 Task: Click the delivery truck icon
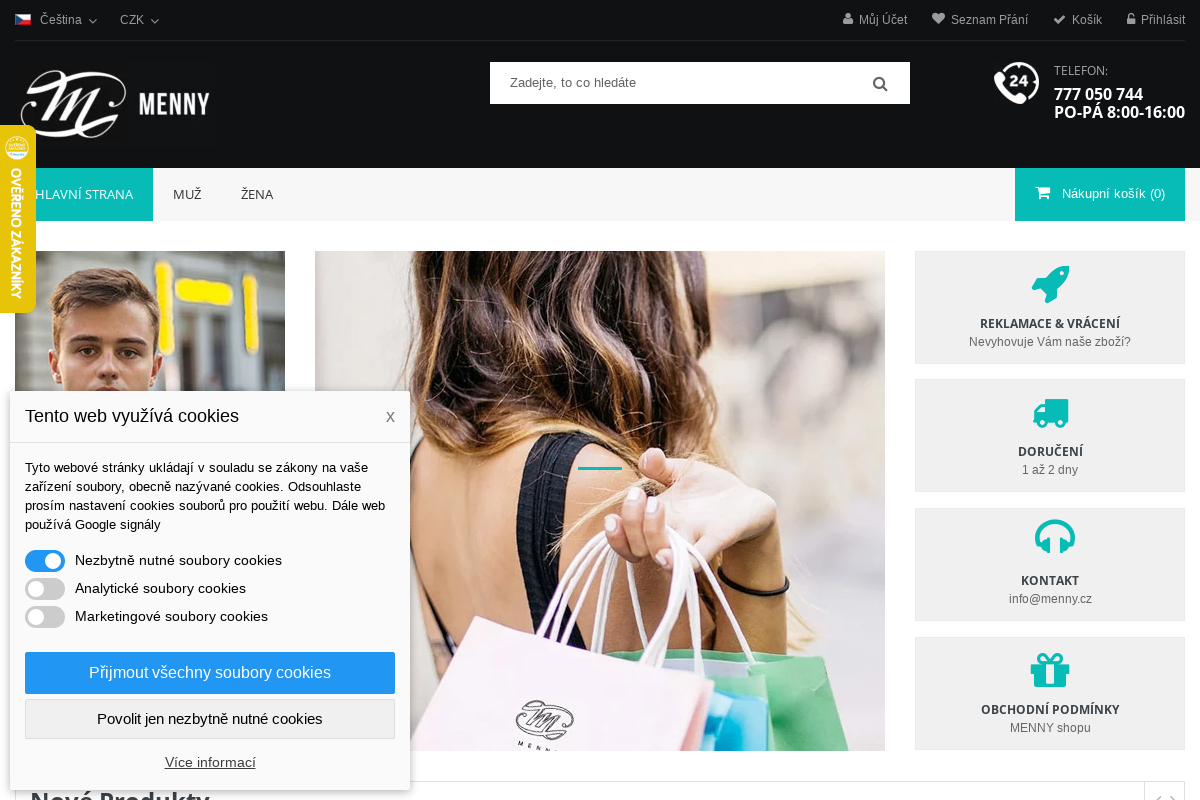[1050, 413]
